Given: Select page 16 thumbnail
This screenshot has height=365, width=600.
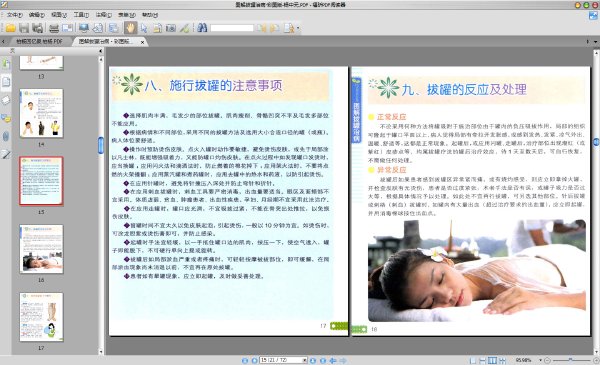Looking at the screenshot, I should tap(41, 249).
